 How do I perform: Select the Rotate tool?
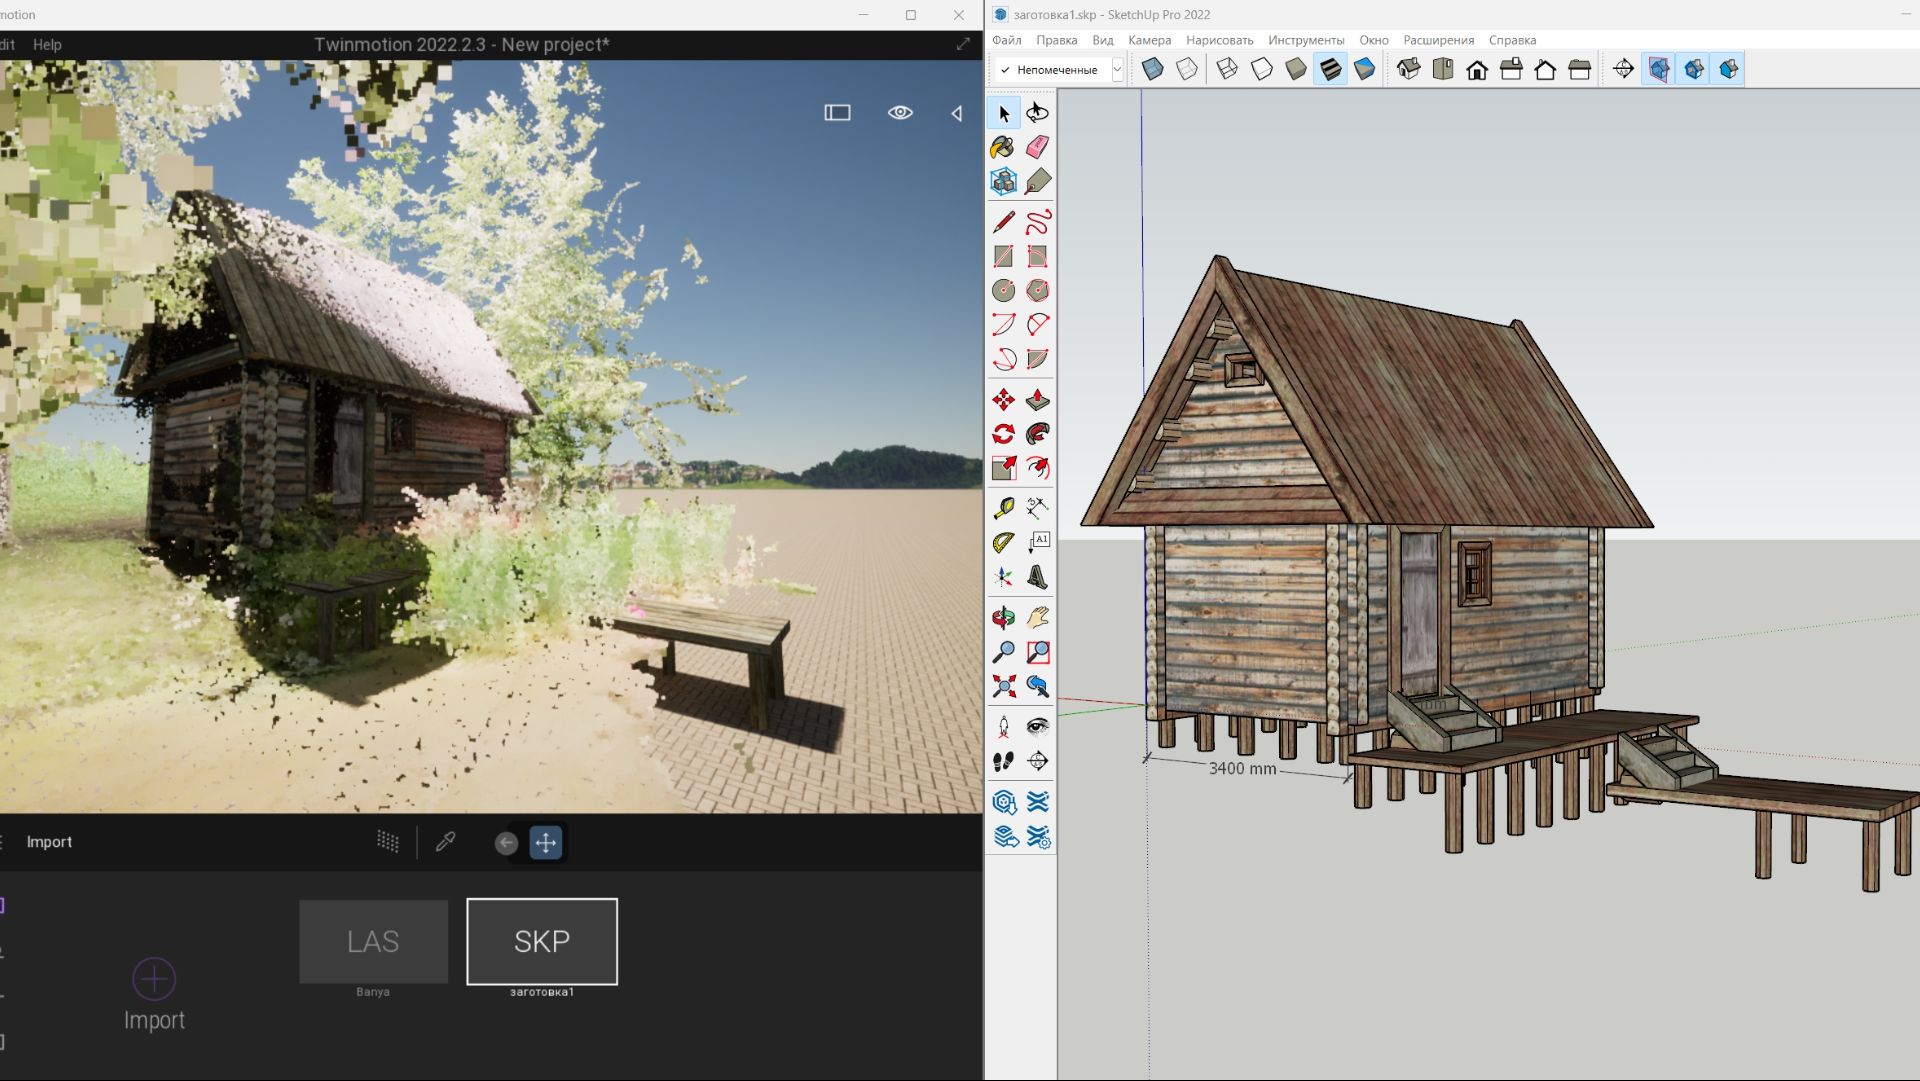(1003, 434)
